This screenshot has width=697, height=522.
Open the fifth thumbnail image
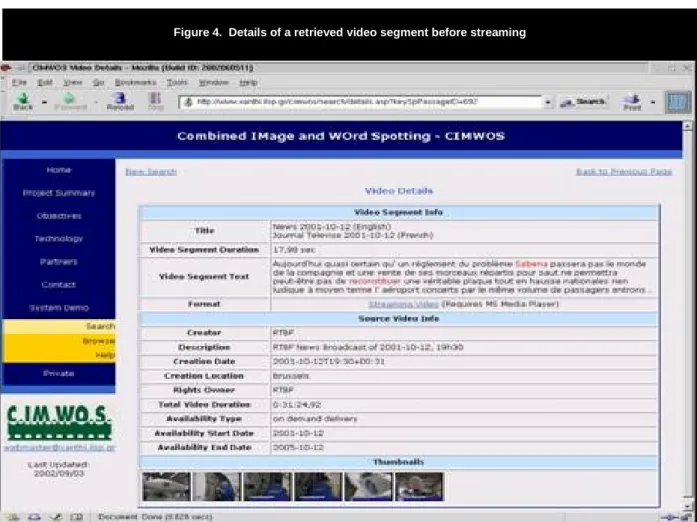(x=369, y=487)
